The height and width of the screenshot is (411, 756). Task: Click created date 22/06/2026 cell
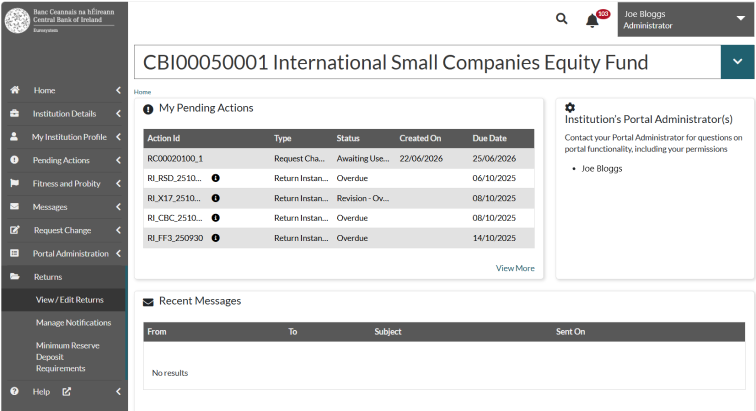(421, 158)
